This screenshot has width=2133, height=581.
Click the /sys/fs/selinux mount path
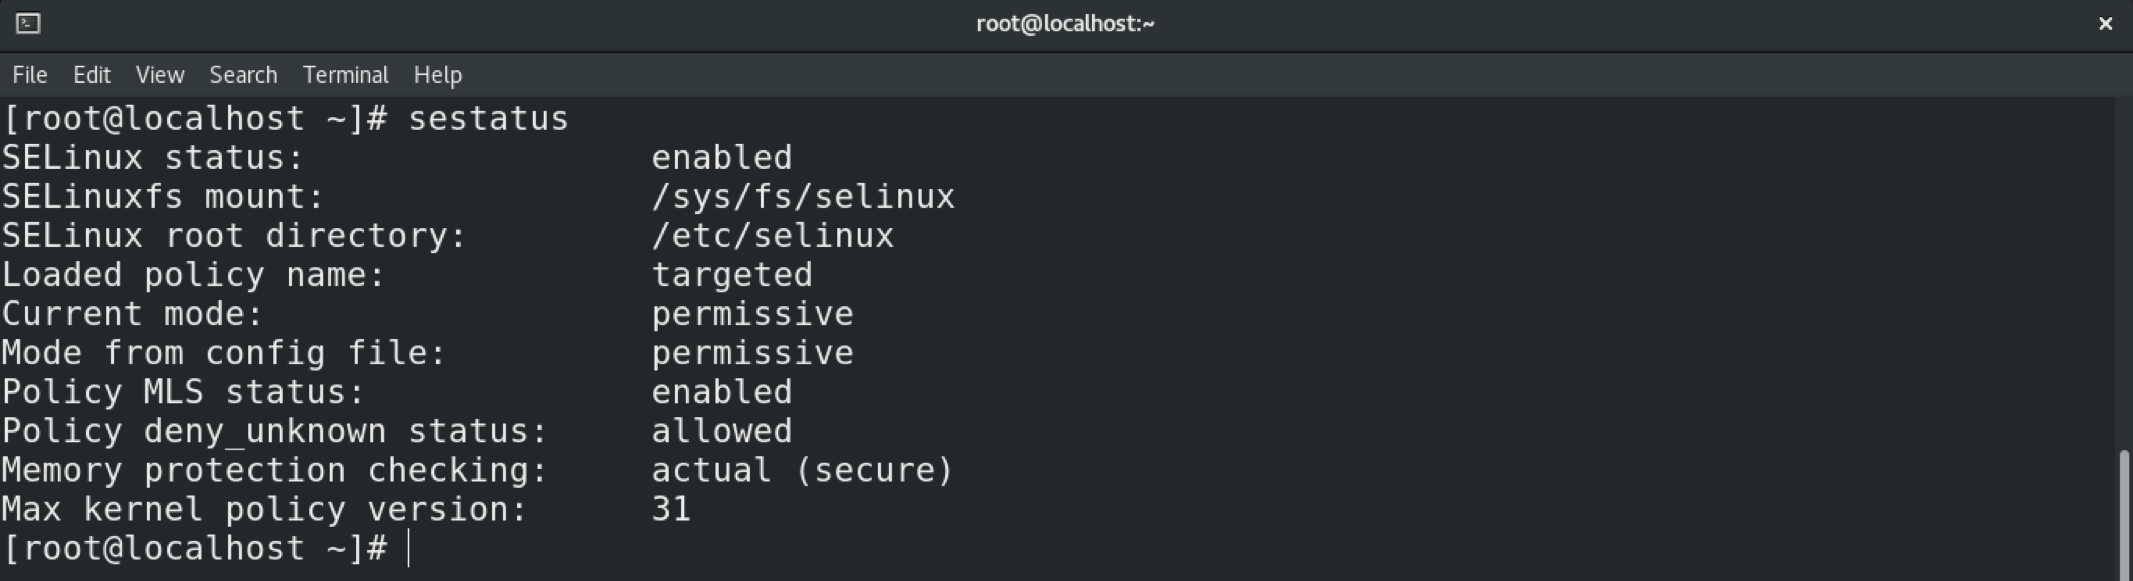[x=803, y=197]
